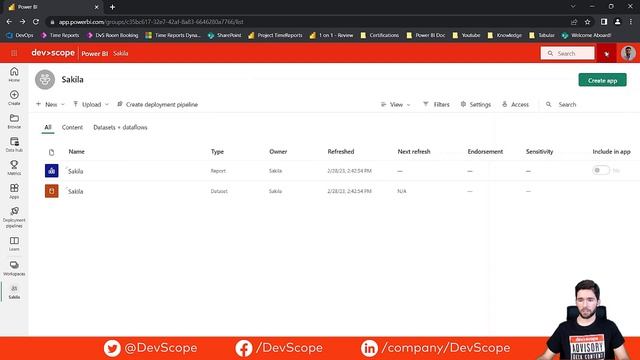Close the Power BI browser tab
Viewport: 640px width, 360px height.
(97, 7)
